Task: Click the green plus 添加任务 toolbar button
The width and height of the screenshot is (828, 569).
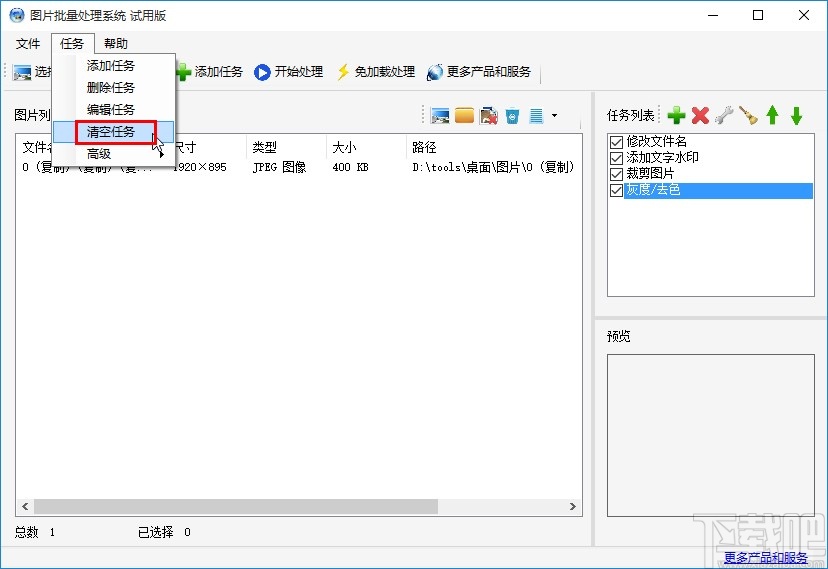Action: (210, 72)
